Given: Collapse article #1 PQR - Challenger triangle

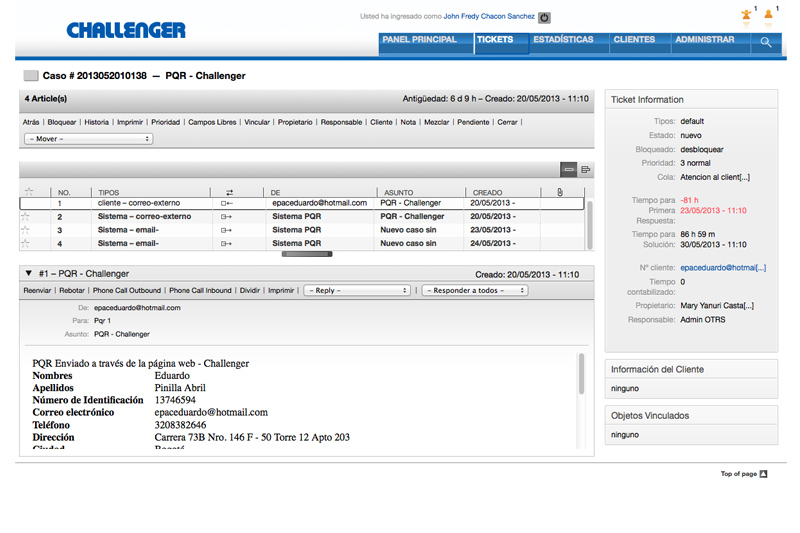Looking at the screenshot, I should 29,273.
